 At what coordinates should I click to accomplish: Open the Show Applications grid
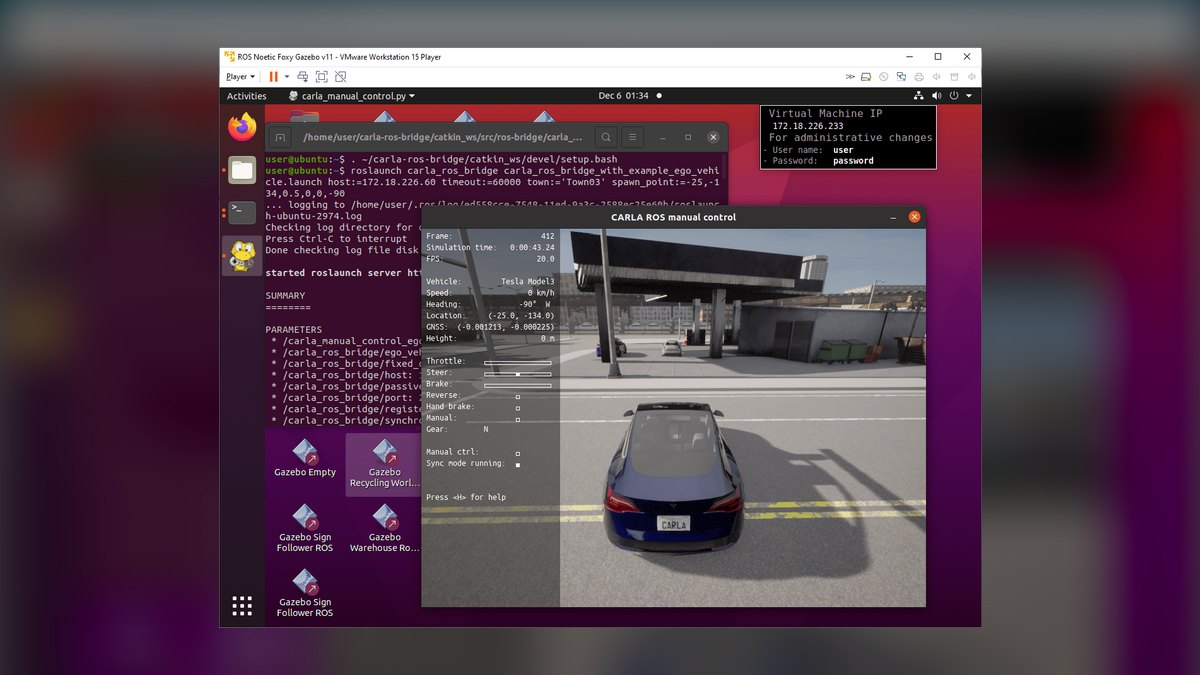click(x=242, y=605)
